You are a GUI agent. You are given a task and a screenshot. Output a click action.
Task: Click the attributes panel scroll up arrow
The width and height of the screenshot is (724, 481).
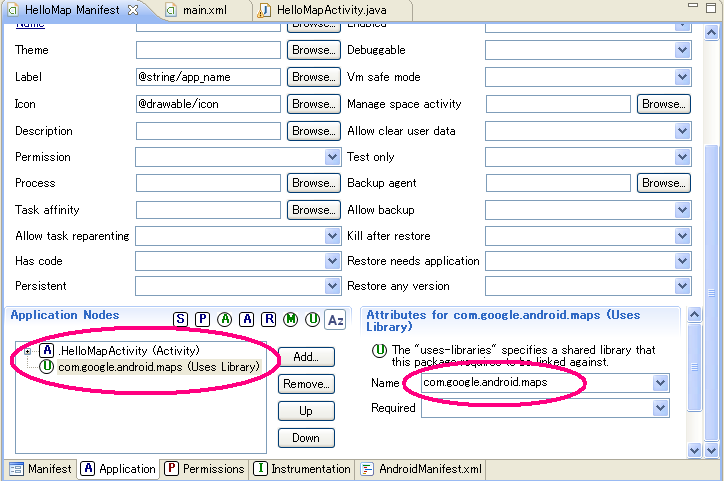[x=694, y=315]
